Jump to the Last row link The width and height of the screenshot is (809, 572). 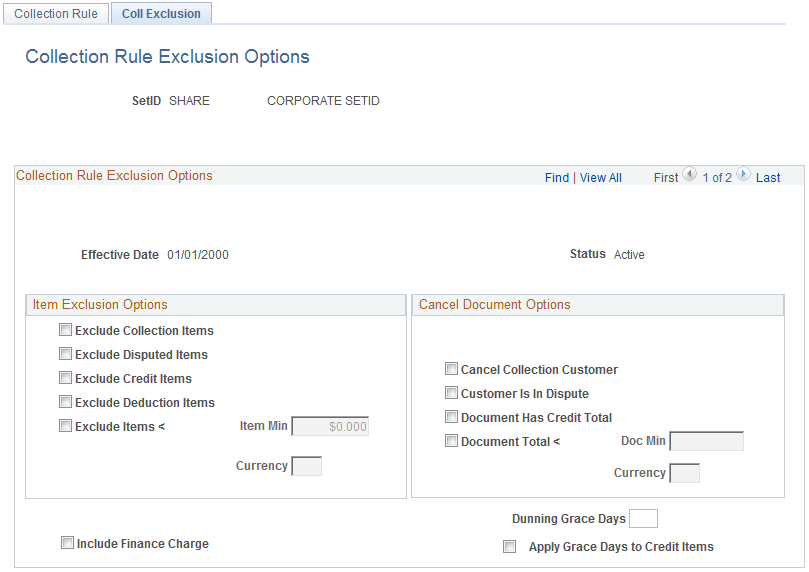click(x=768, y=178)
